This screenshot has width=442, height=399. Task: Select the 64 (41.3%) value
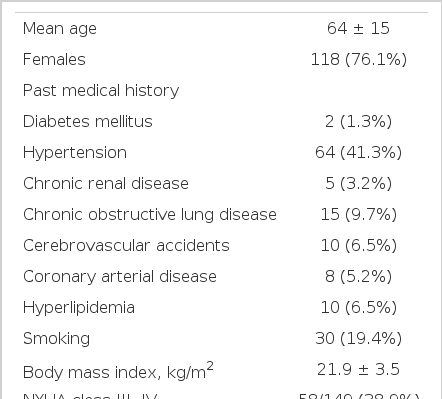click(358, 153)
